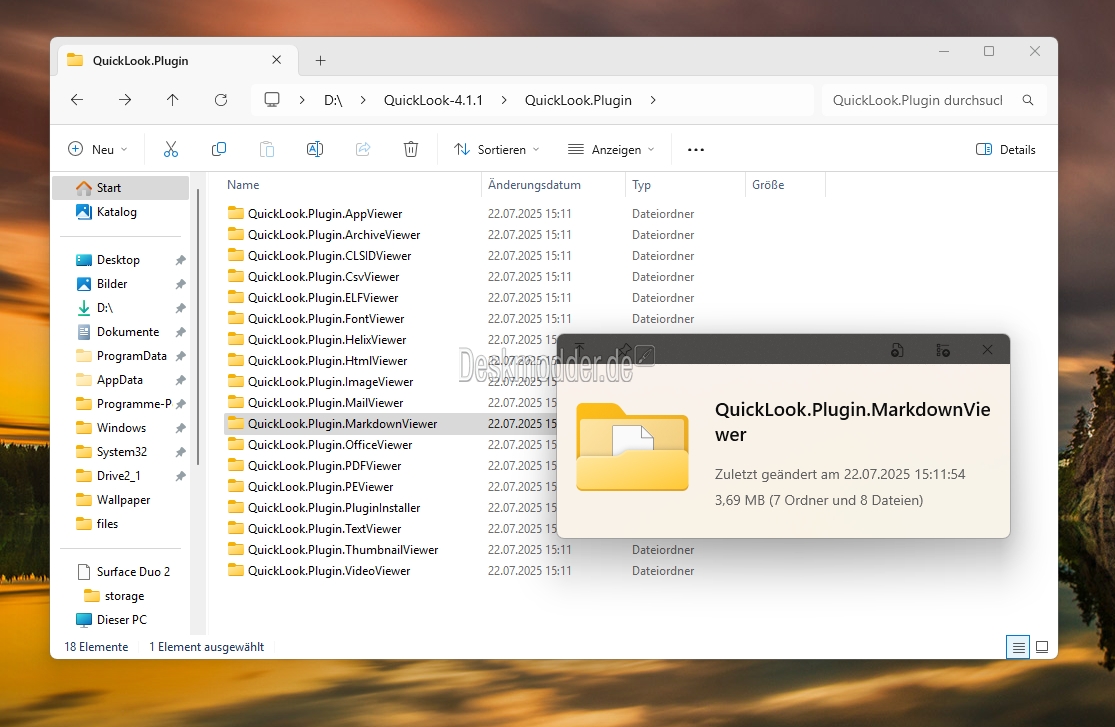Unpin Dokumente using its pin icon
This screenshot has width=1115, height=727.
pyautogui.click(x=181, y=332)
